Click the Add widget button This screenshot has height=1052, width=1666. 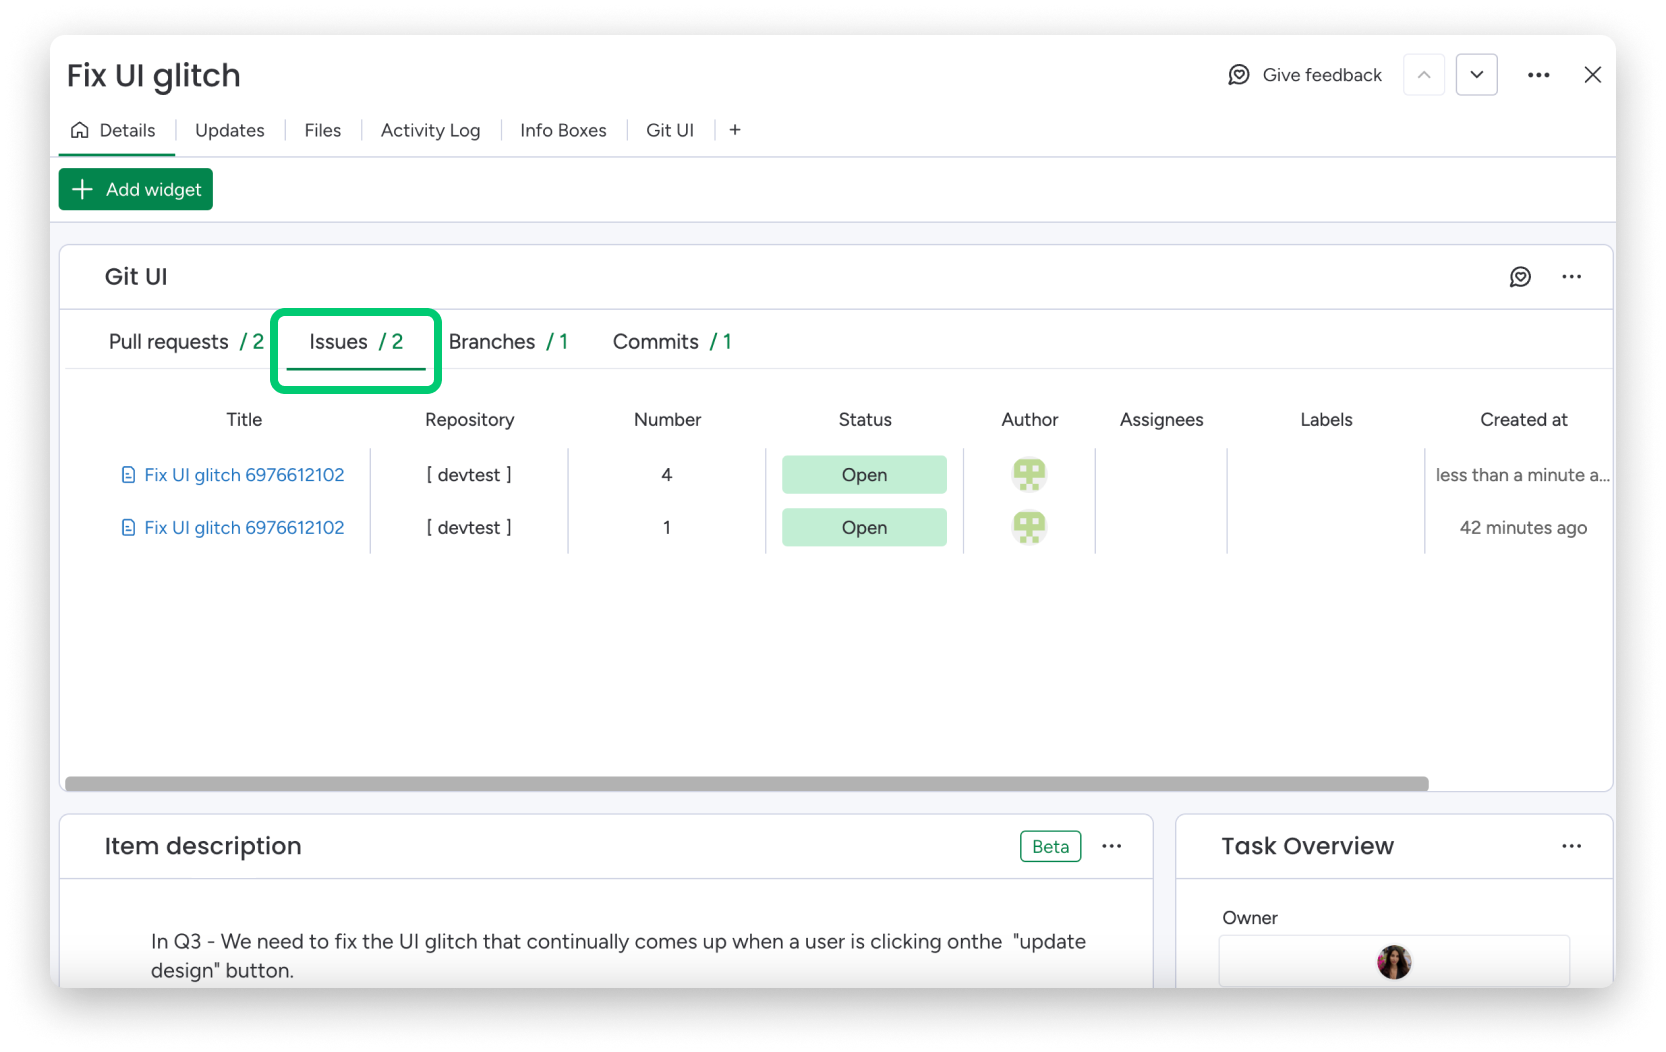coord(136,189)
